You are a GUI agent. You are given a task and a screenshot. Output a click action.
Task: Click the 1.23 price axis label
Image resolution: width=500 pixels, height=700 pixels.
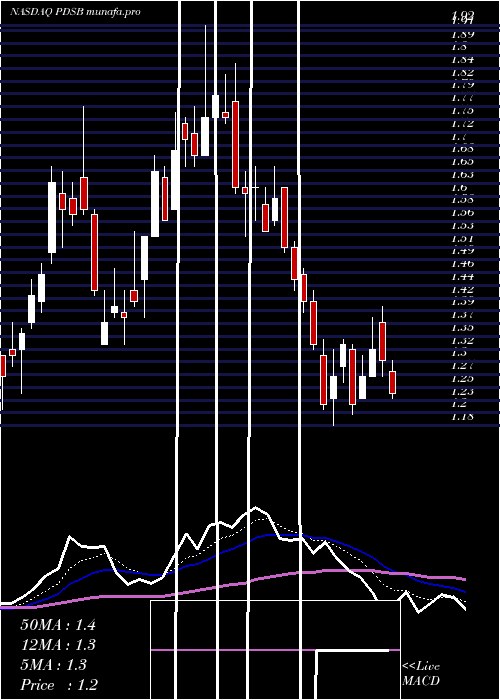pyautogui.click(x=462, y=392)
